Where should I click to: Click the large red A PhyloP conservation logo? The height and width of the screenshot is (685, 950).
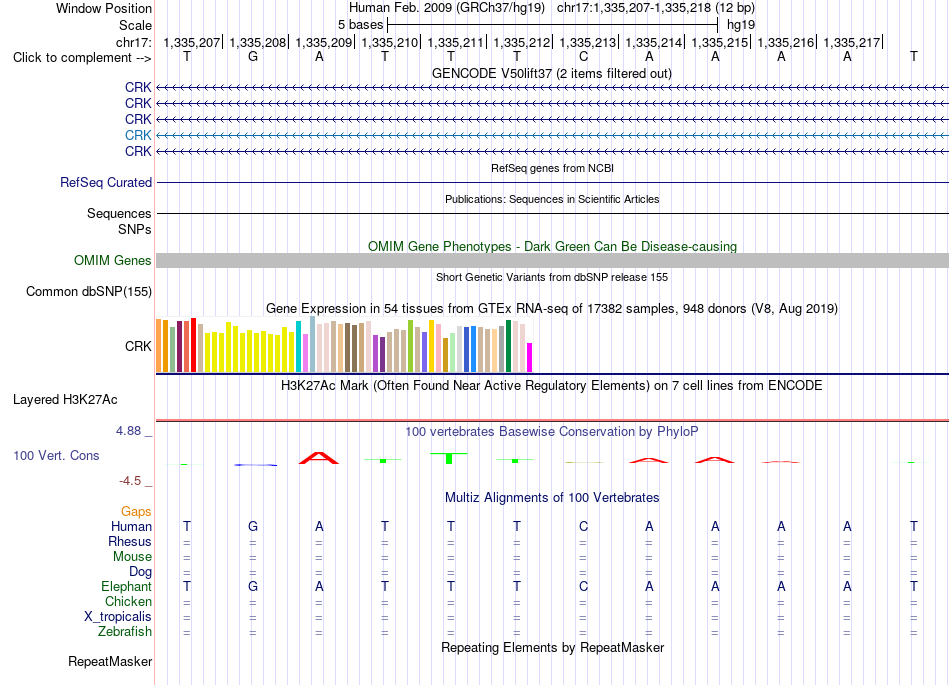[x=319, y=458]
